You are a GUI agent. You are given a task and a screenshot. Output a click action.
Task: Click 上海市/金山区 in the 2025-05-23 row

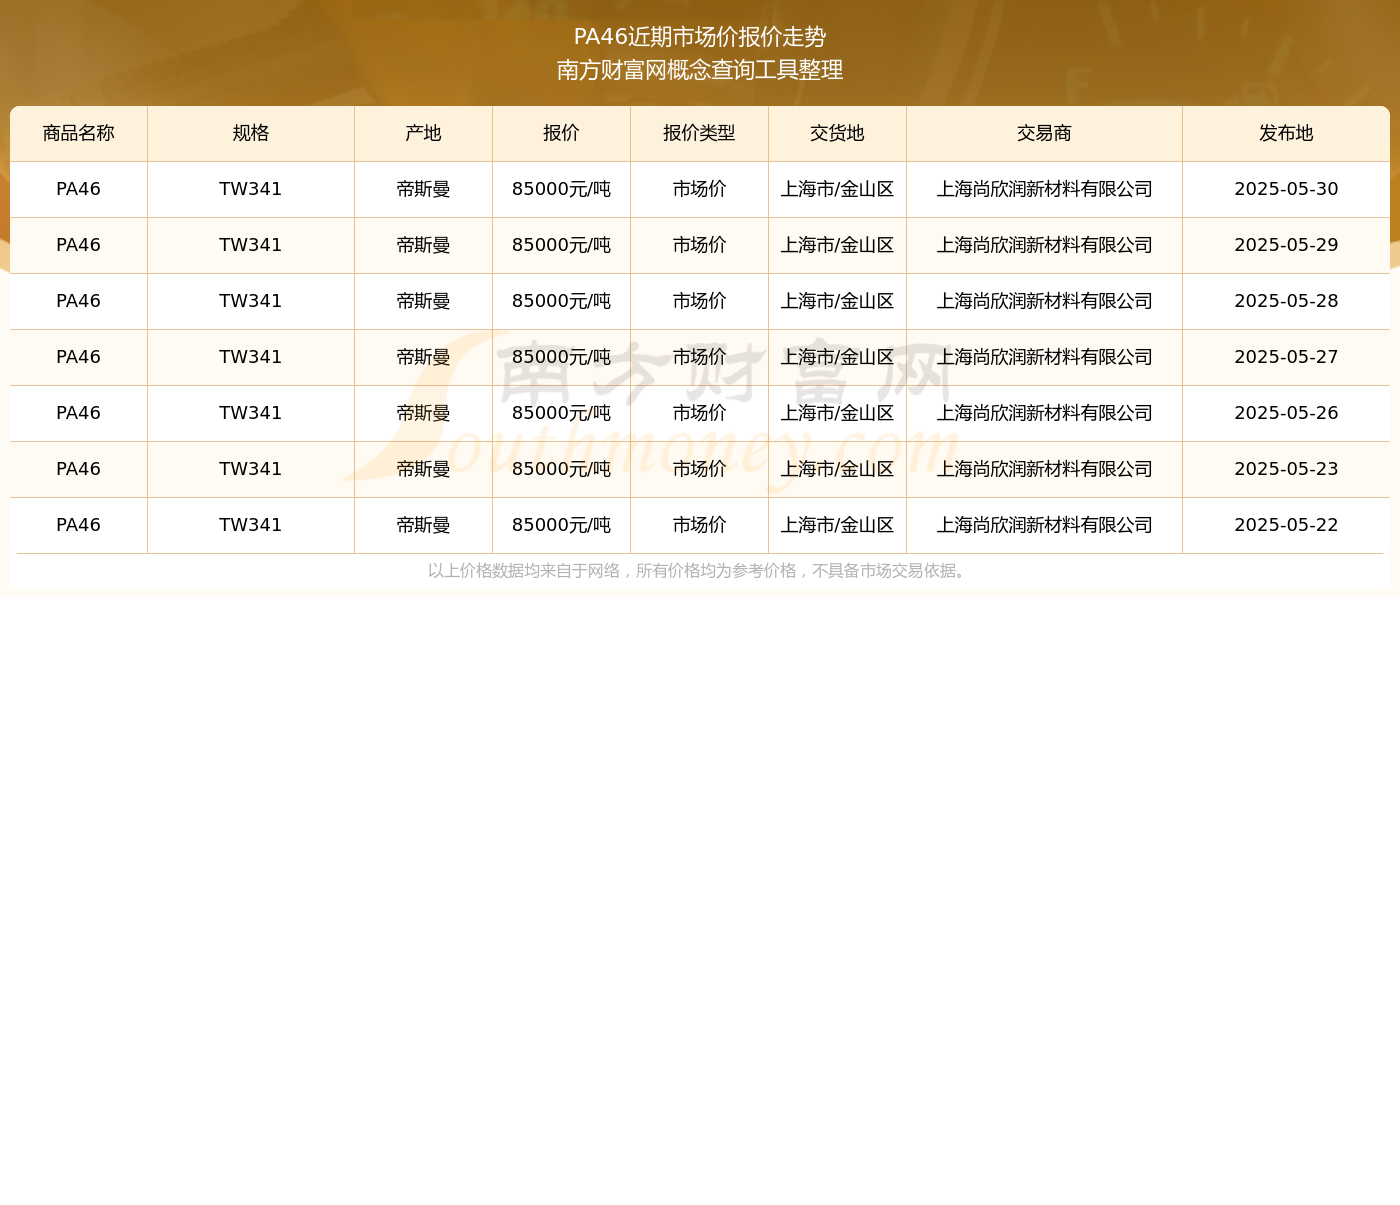837,469
